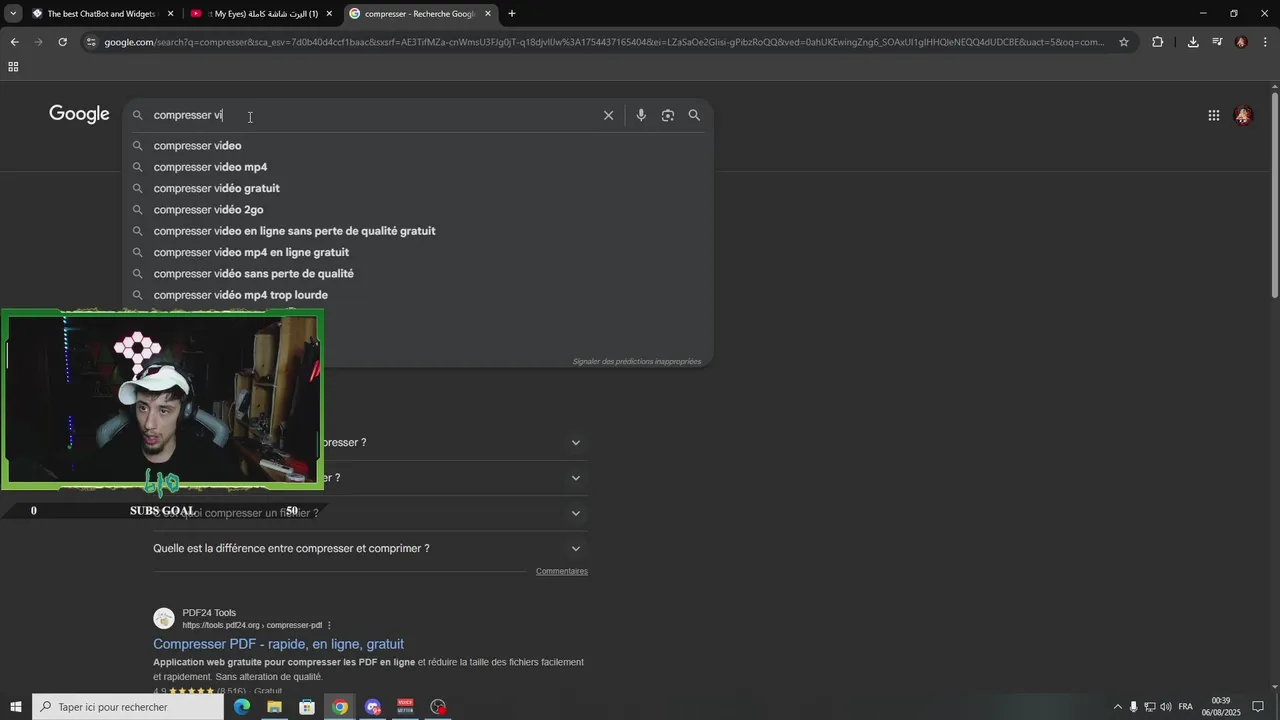This screenshot has height=720, width=1280.
Task: Go forward with the browser forward arrow
Action: pyautogui.click(x=38, y=42)
